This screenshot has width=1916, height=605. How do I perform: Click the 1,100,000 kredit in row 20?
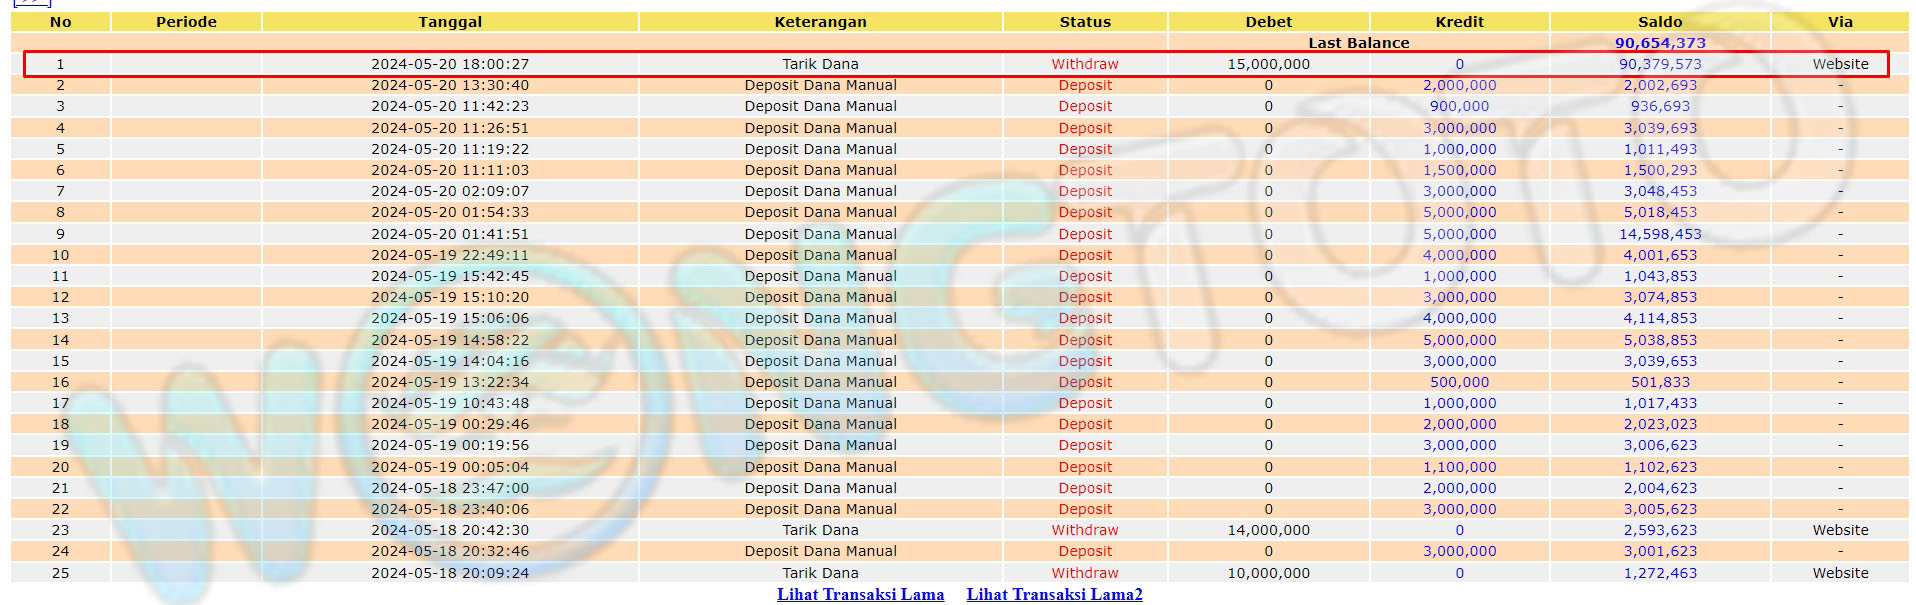1459,467
